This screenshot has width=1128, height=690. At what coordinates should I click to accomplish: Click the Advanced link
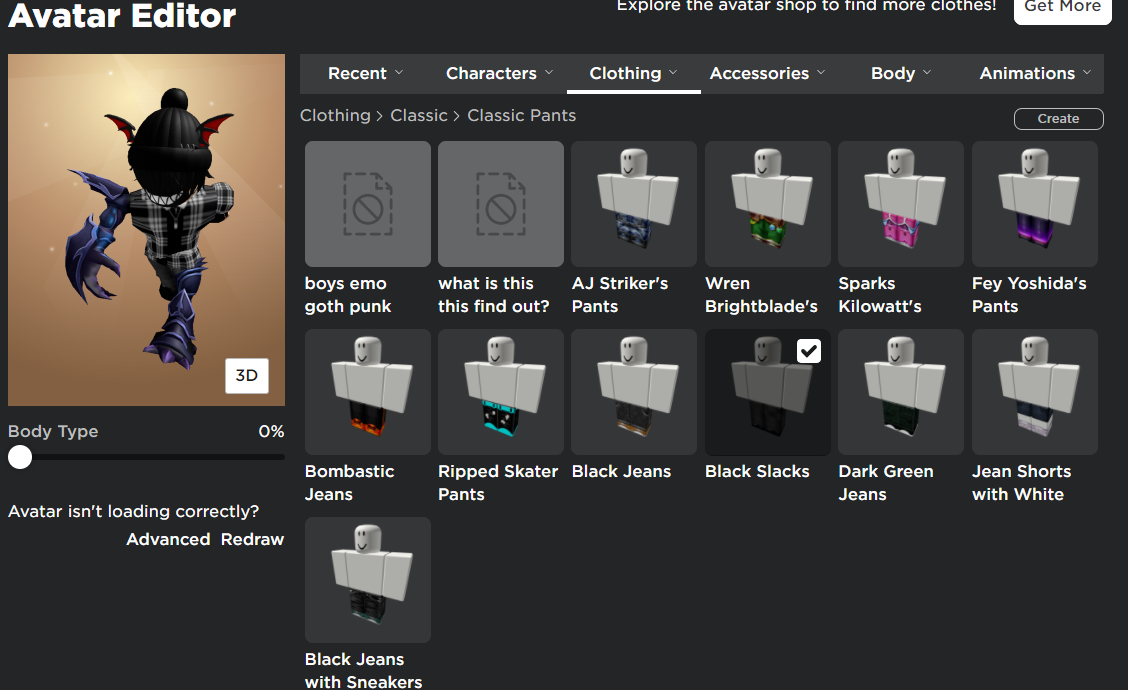coord(168,539)
